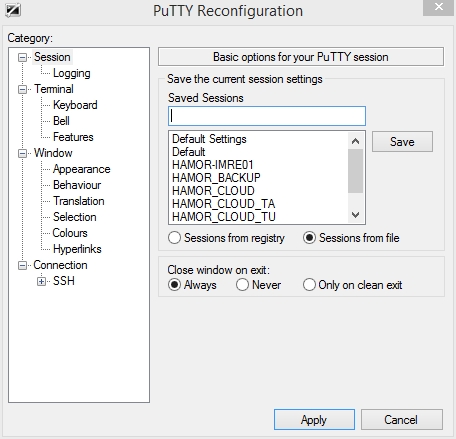Click the PuTTY icon in title bar

tap(13, 10)
